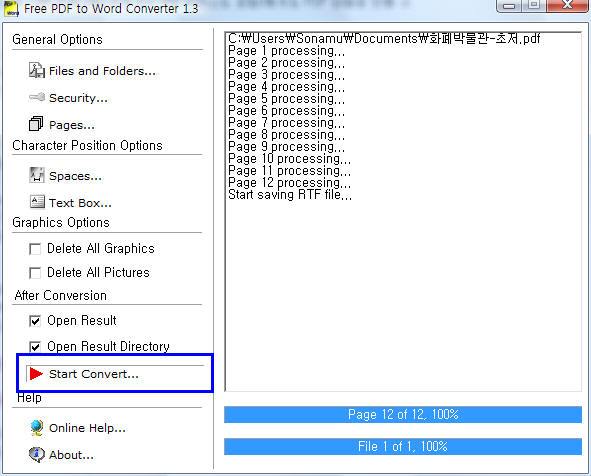This screenshot has width=591, height=476.
Task: Uncheck Open Result Directory checkbox
Action: coord(35,346)
